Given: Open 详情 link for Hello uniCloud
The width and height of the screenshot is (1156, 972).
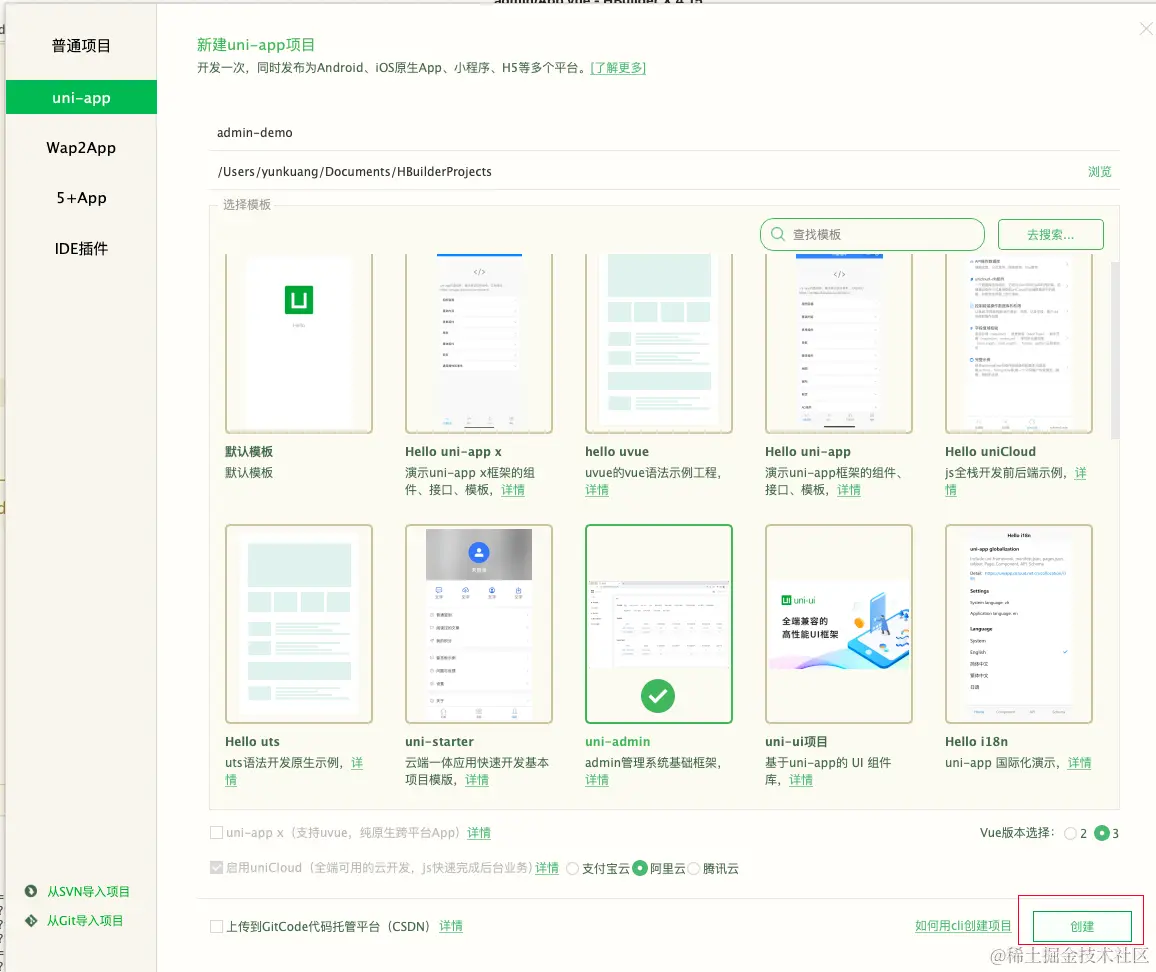Looking at the screenshot, I should 1080,473.
